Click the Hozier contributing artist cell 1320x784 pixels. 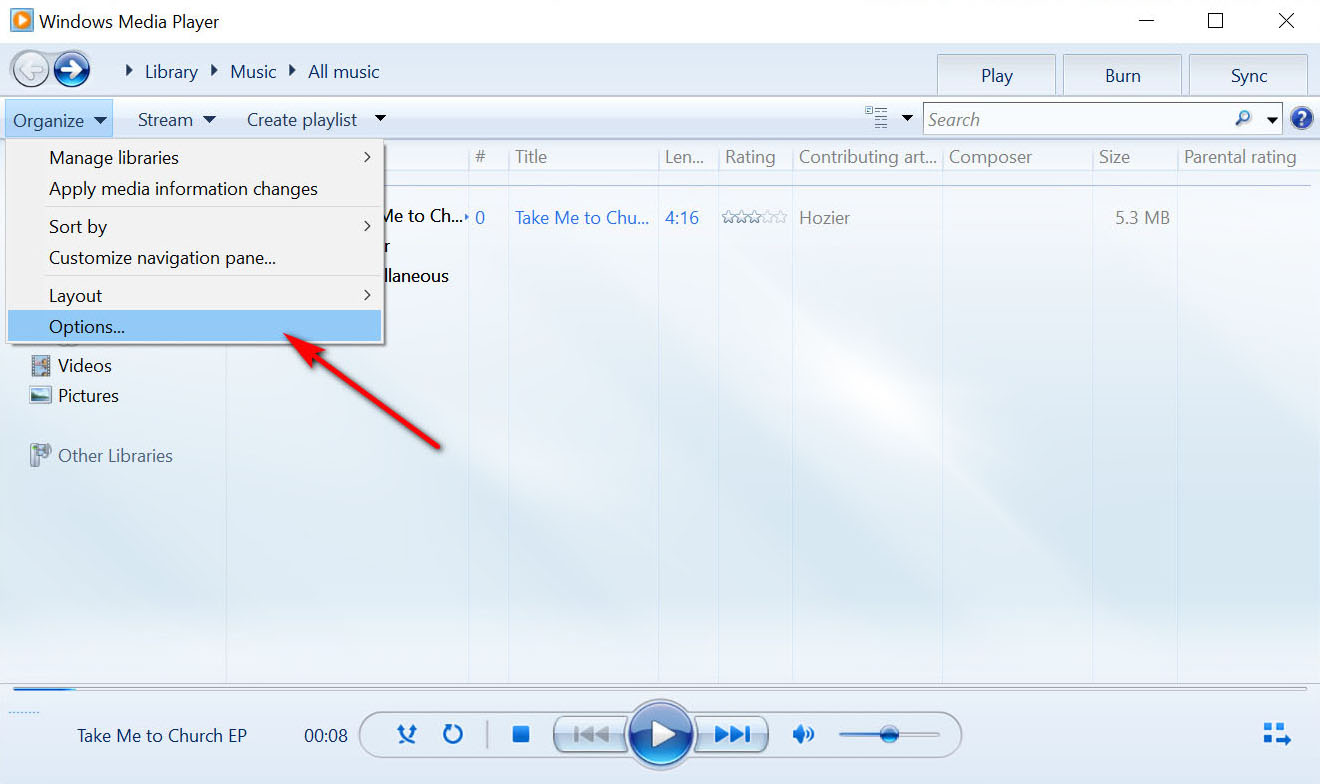click(824, 217)
